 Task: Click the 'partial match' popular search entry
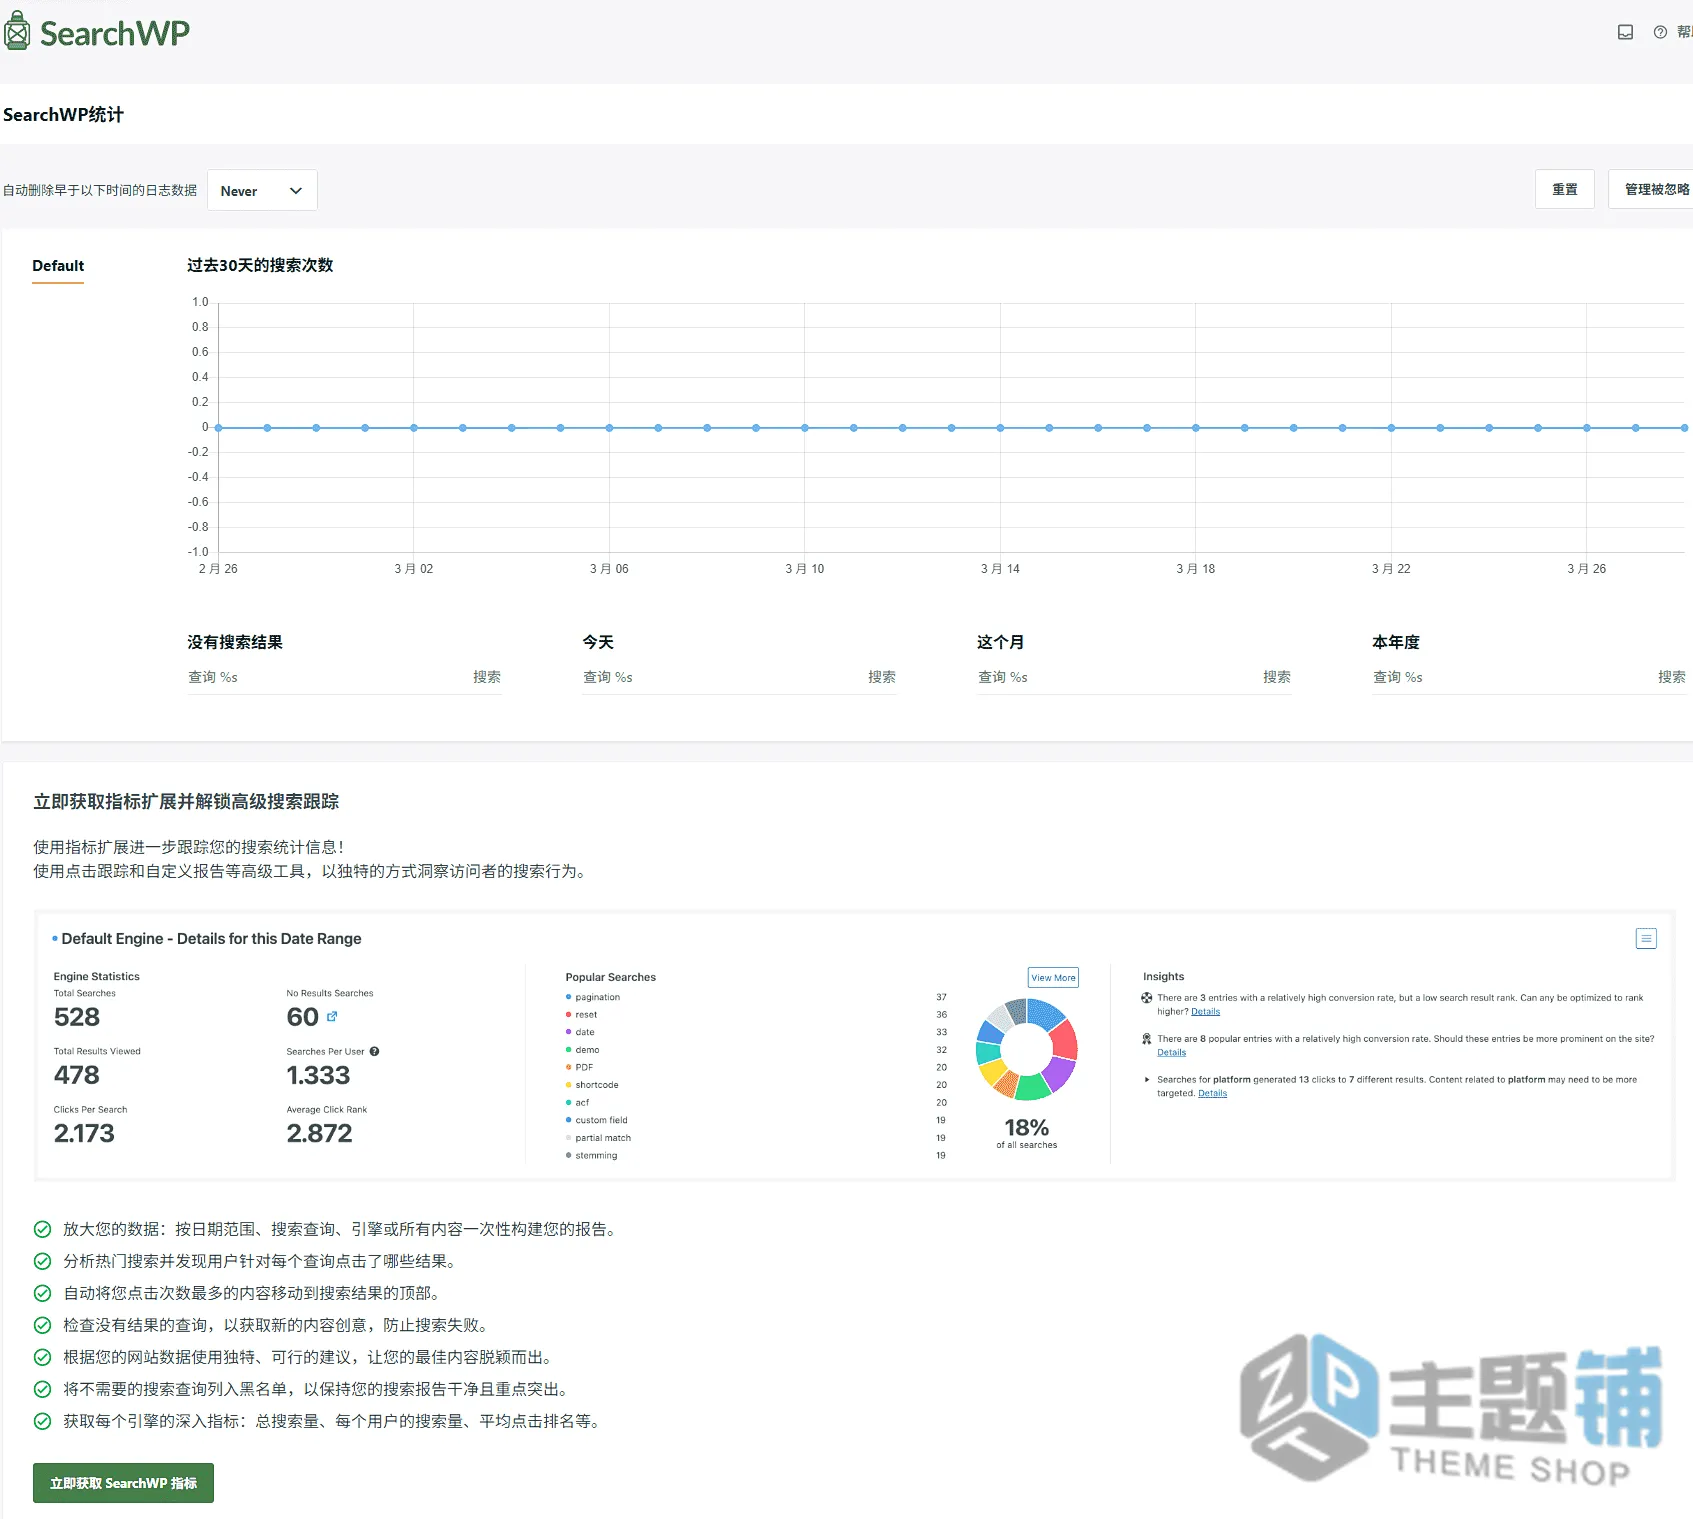pos(603,1138)
